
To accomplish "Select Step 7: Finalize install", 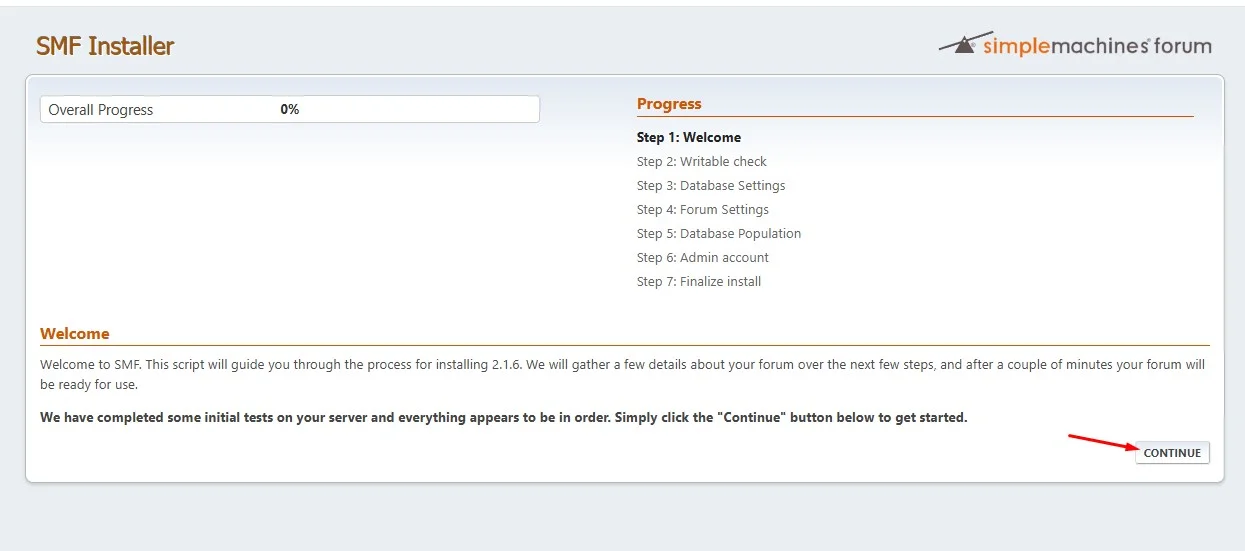I will [699, 281].
